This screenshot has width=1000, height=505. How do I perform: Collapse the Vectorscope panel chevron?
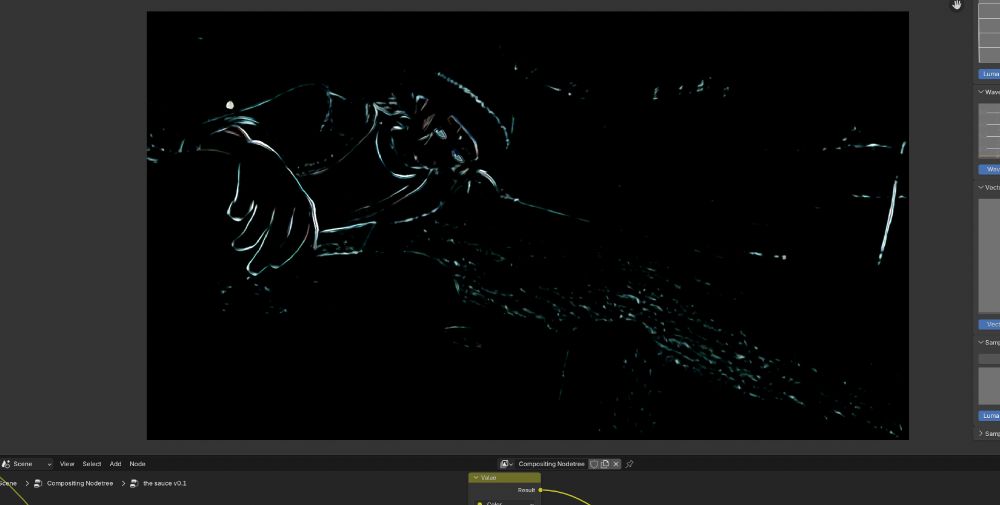pos(981,187)
